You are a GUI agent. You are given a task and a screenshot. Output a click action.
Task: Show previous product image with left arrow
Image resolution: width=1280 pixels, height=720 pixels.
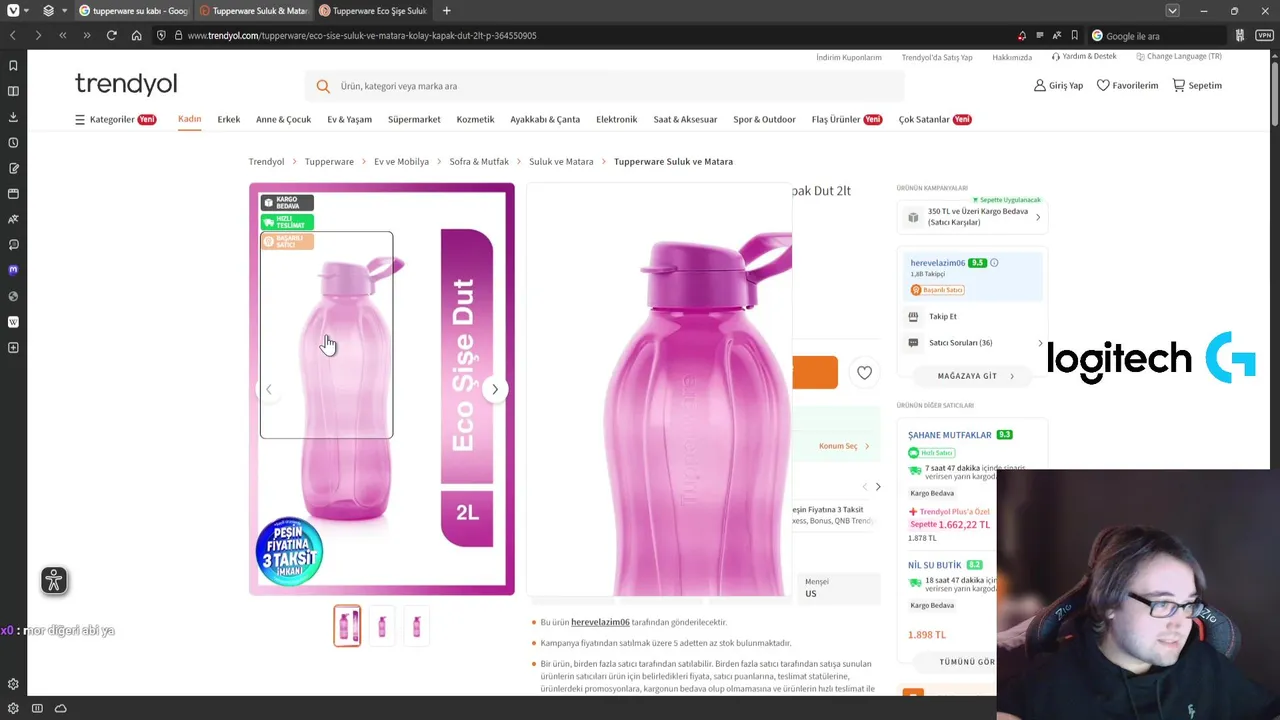(x=268, y=389)
